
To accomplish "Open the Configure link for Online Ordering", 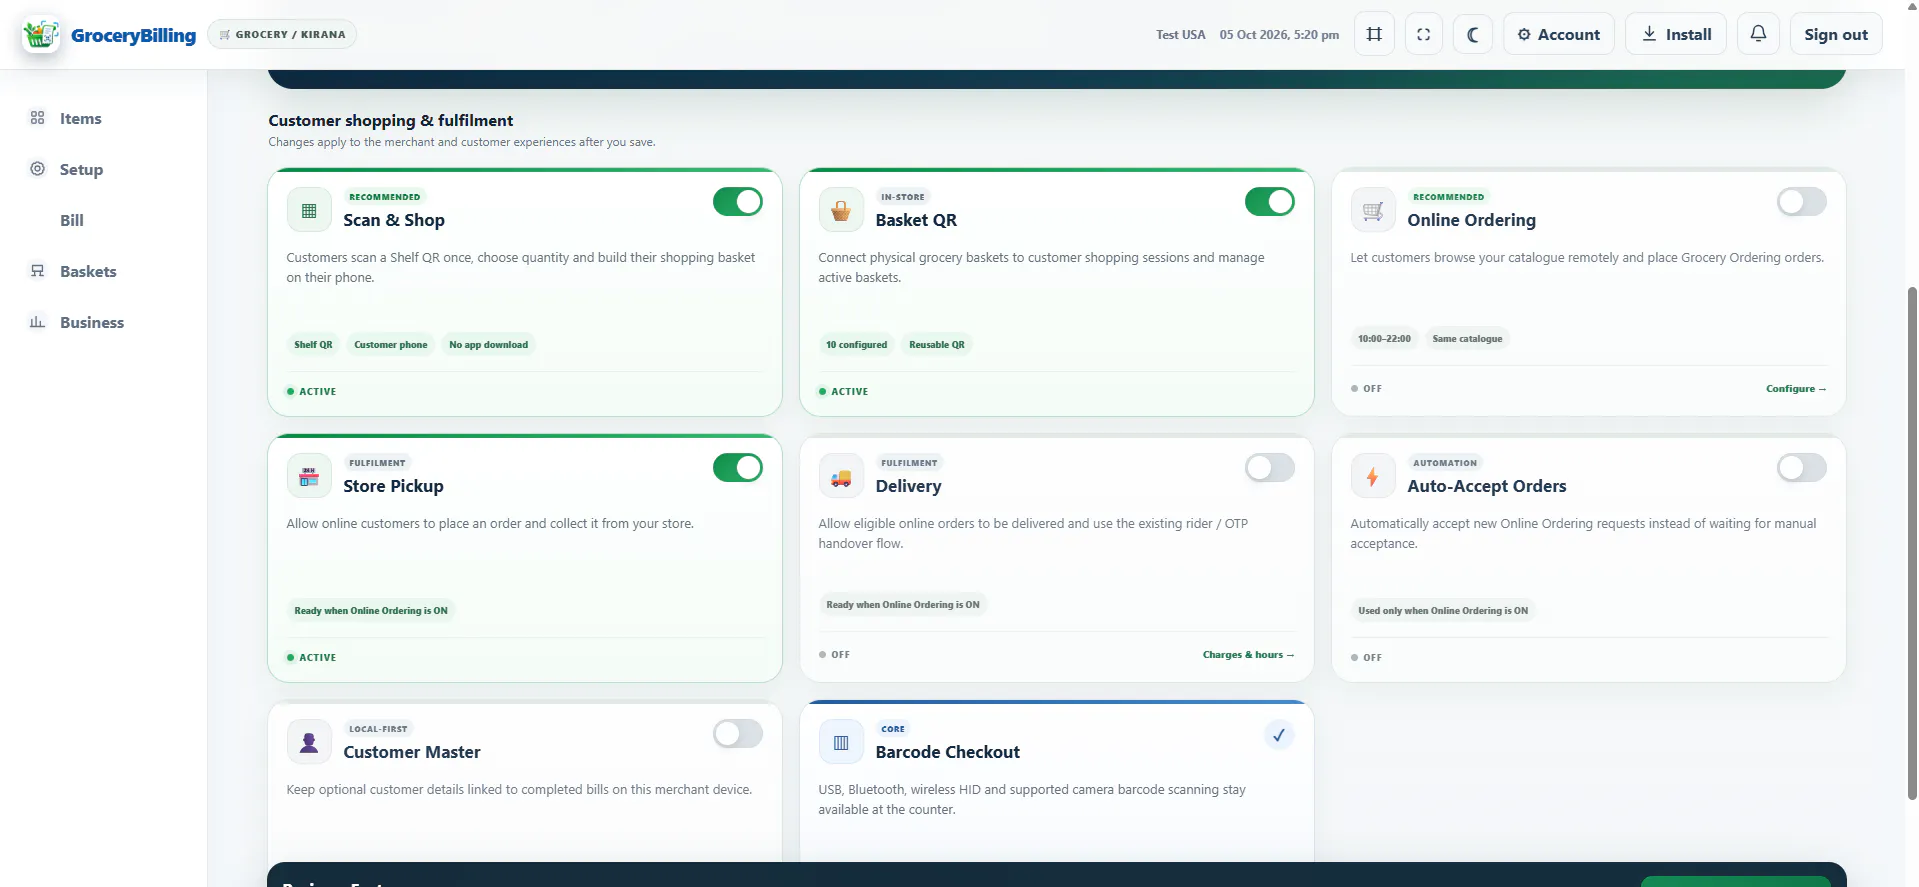I will tap(1796, 389).
